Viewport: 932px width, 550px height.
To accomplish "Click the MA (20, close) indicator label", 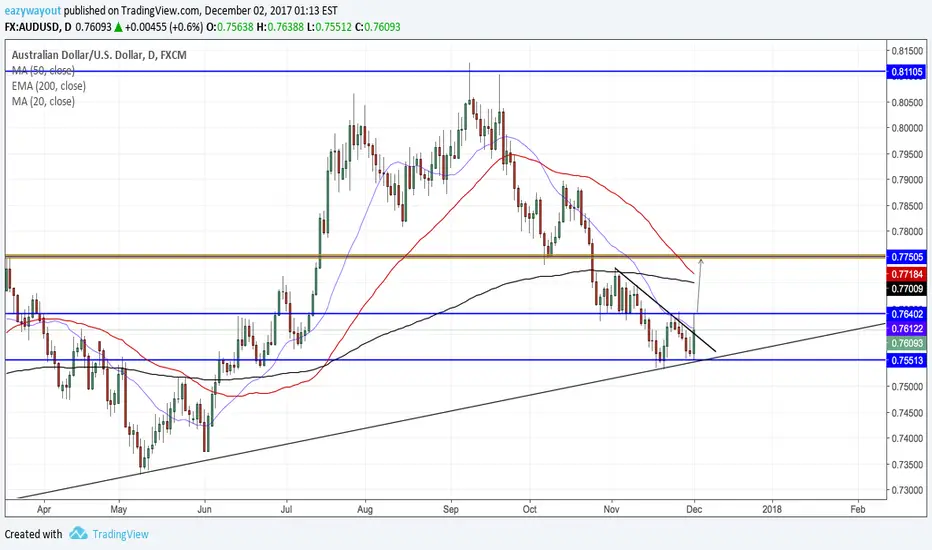I will (43, 101).
